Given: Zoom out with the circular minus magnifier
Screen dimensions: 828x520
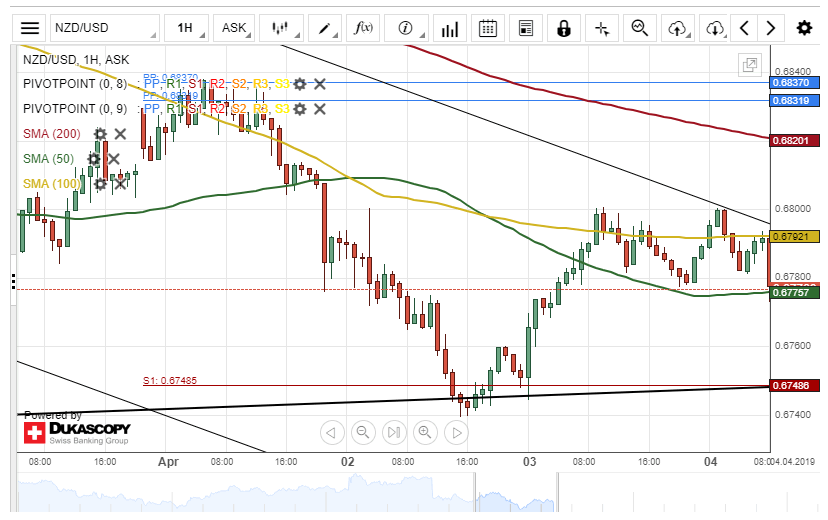Looking at the screenshot, I should (363, 433).
